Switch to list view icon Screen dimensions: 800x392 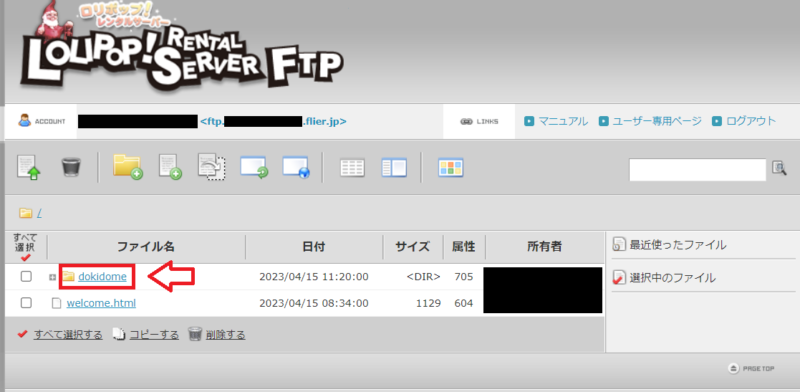pos(352,168)
